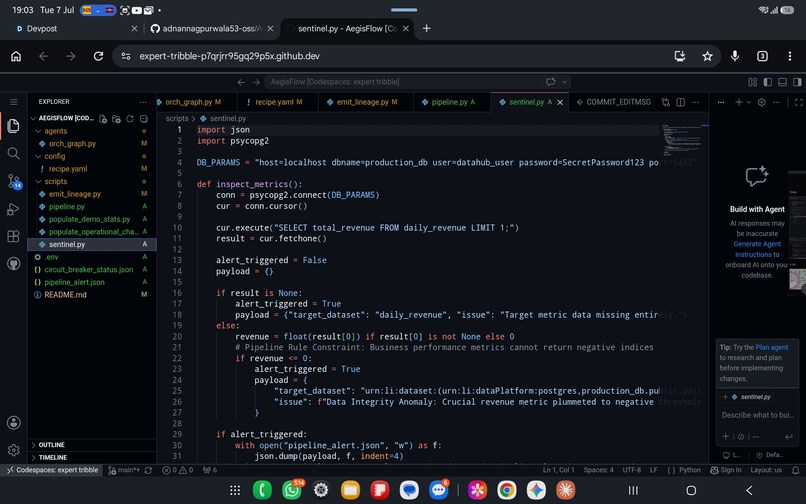
Task: Open the Explorer view in activity bar
Action: pyautogui.click(x=13, y=125)
